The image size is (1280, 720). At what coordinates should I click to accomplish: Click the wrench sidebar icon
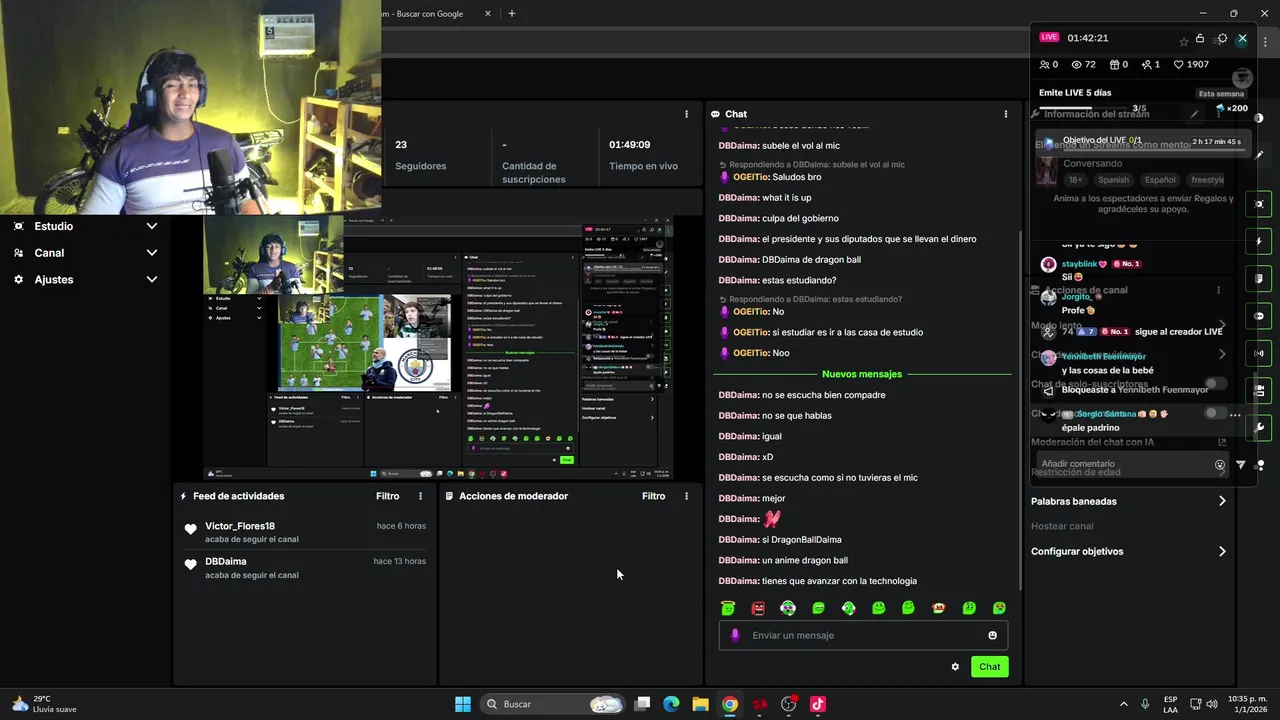click(1260, 427)
